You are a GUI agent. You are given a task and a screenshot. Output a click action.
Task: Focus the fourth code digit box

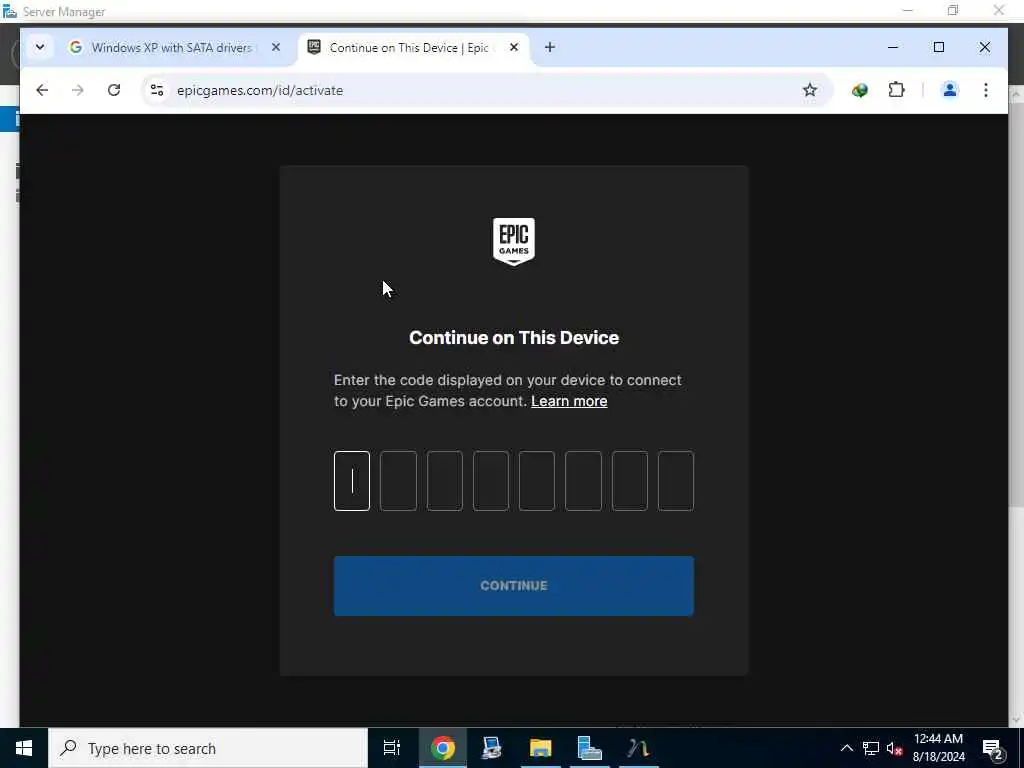490,481
